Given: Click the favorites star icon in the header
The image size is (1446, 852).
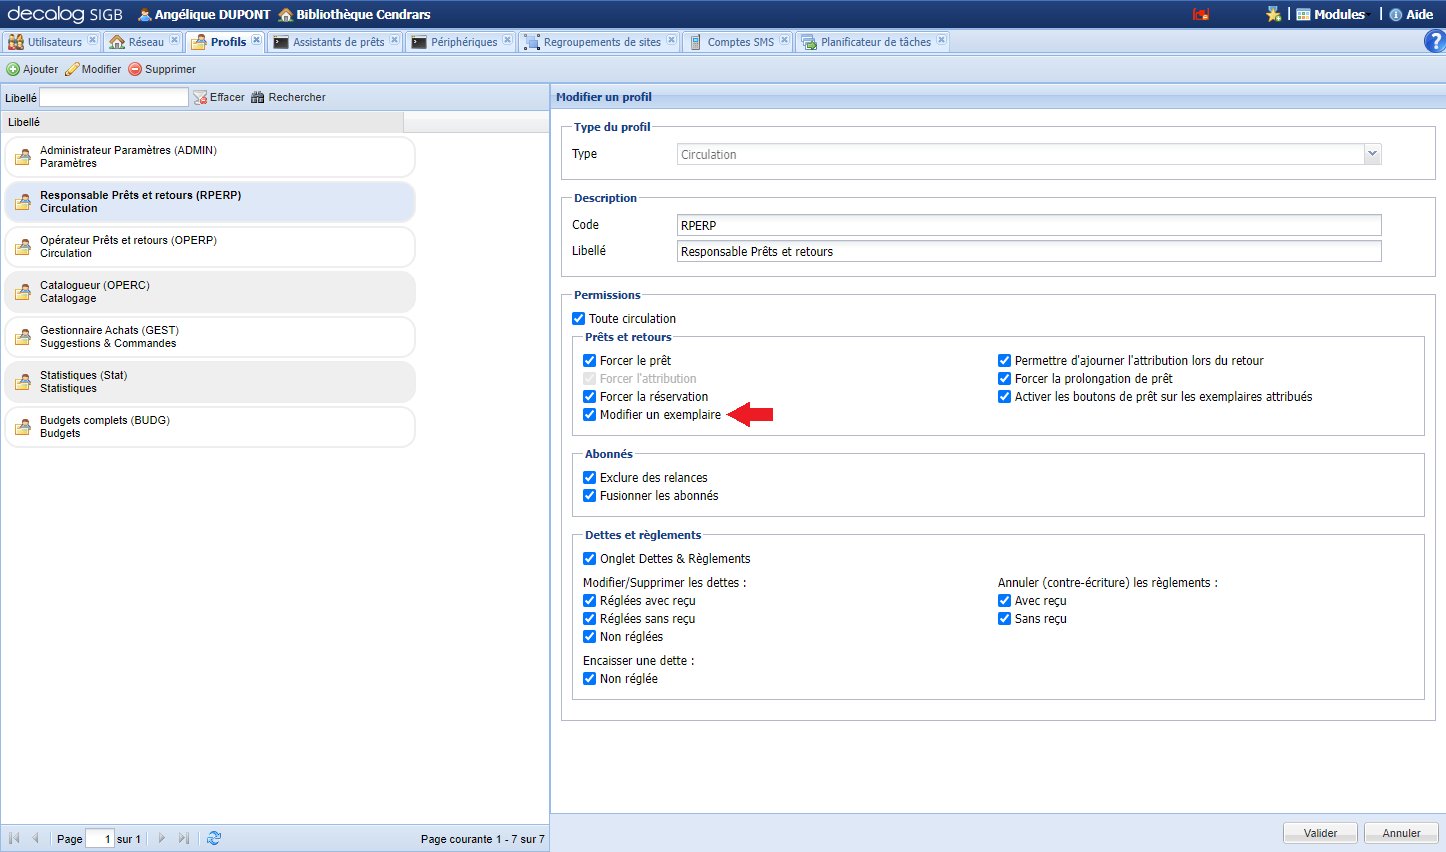Looking at the screenshot, I should 1273,14.
